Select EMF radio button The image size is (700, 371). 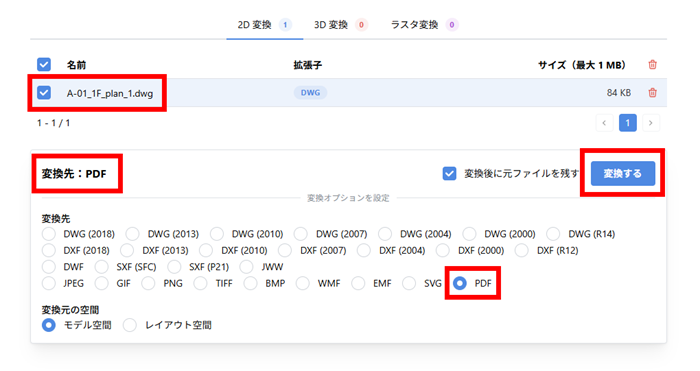tap(358, 283)
